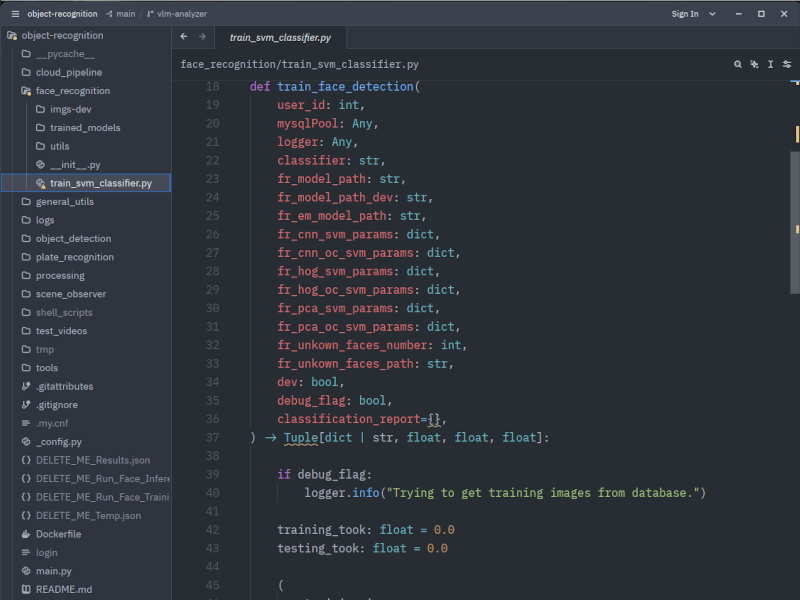Place cursor on train_face_detection function name
The image size is (800, 600).
pyautogui.click(x=345, y=86)
